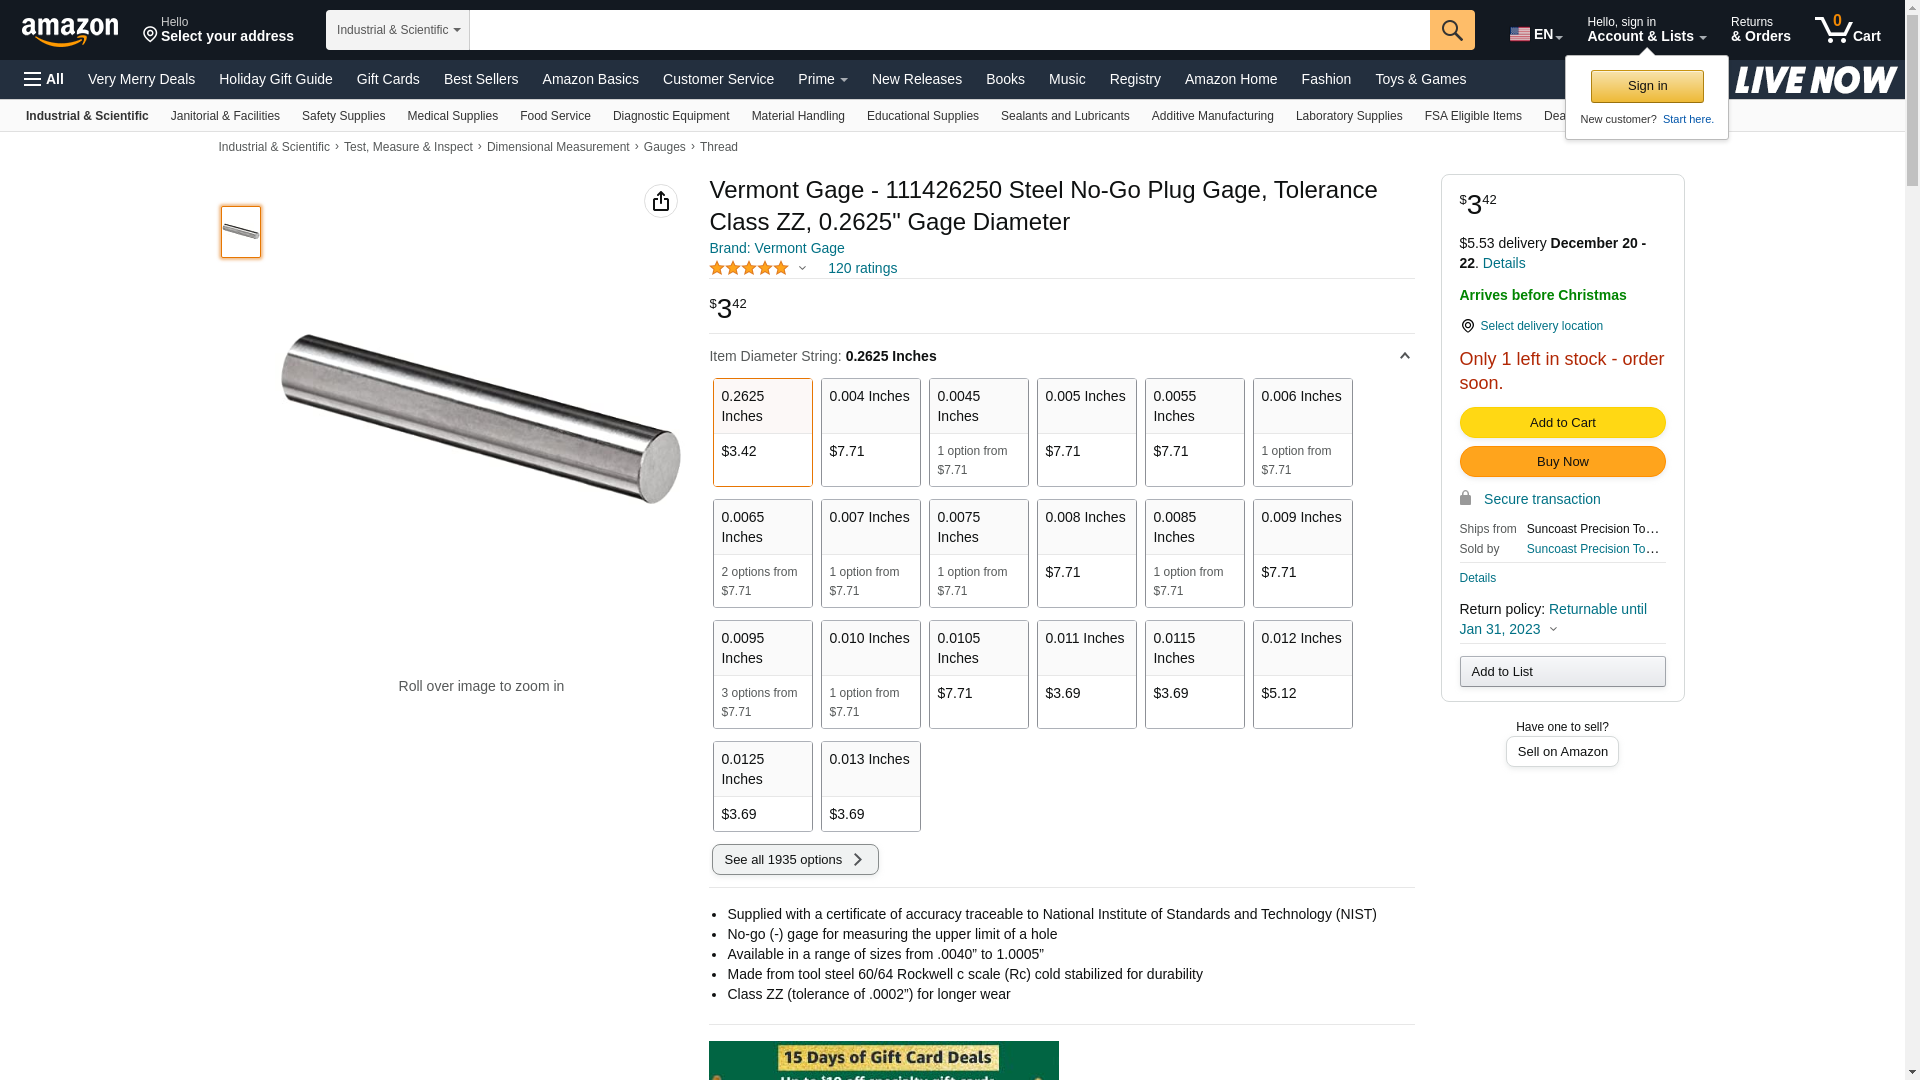Click the search magnifier button
1920x1080 pixels.
click(1451, 30)
